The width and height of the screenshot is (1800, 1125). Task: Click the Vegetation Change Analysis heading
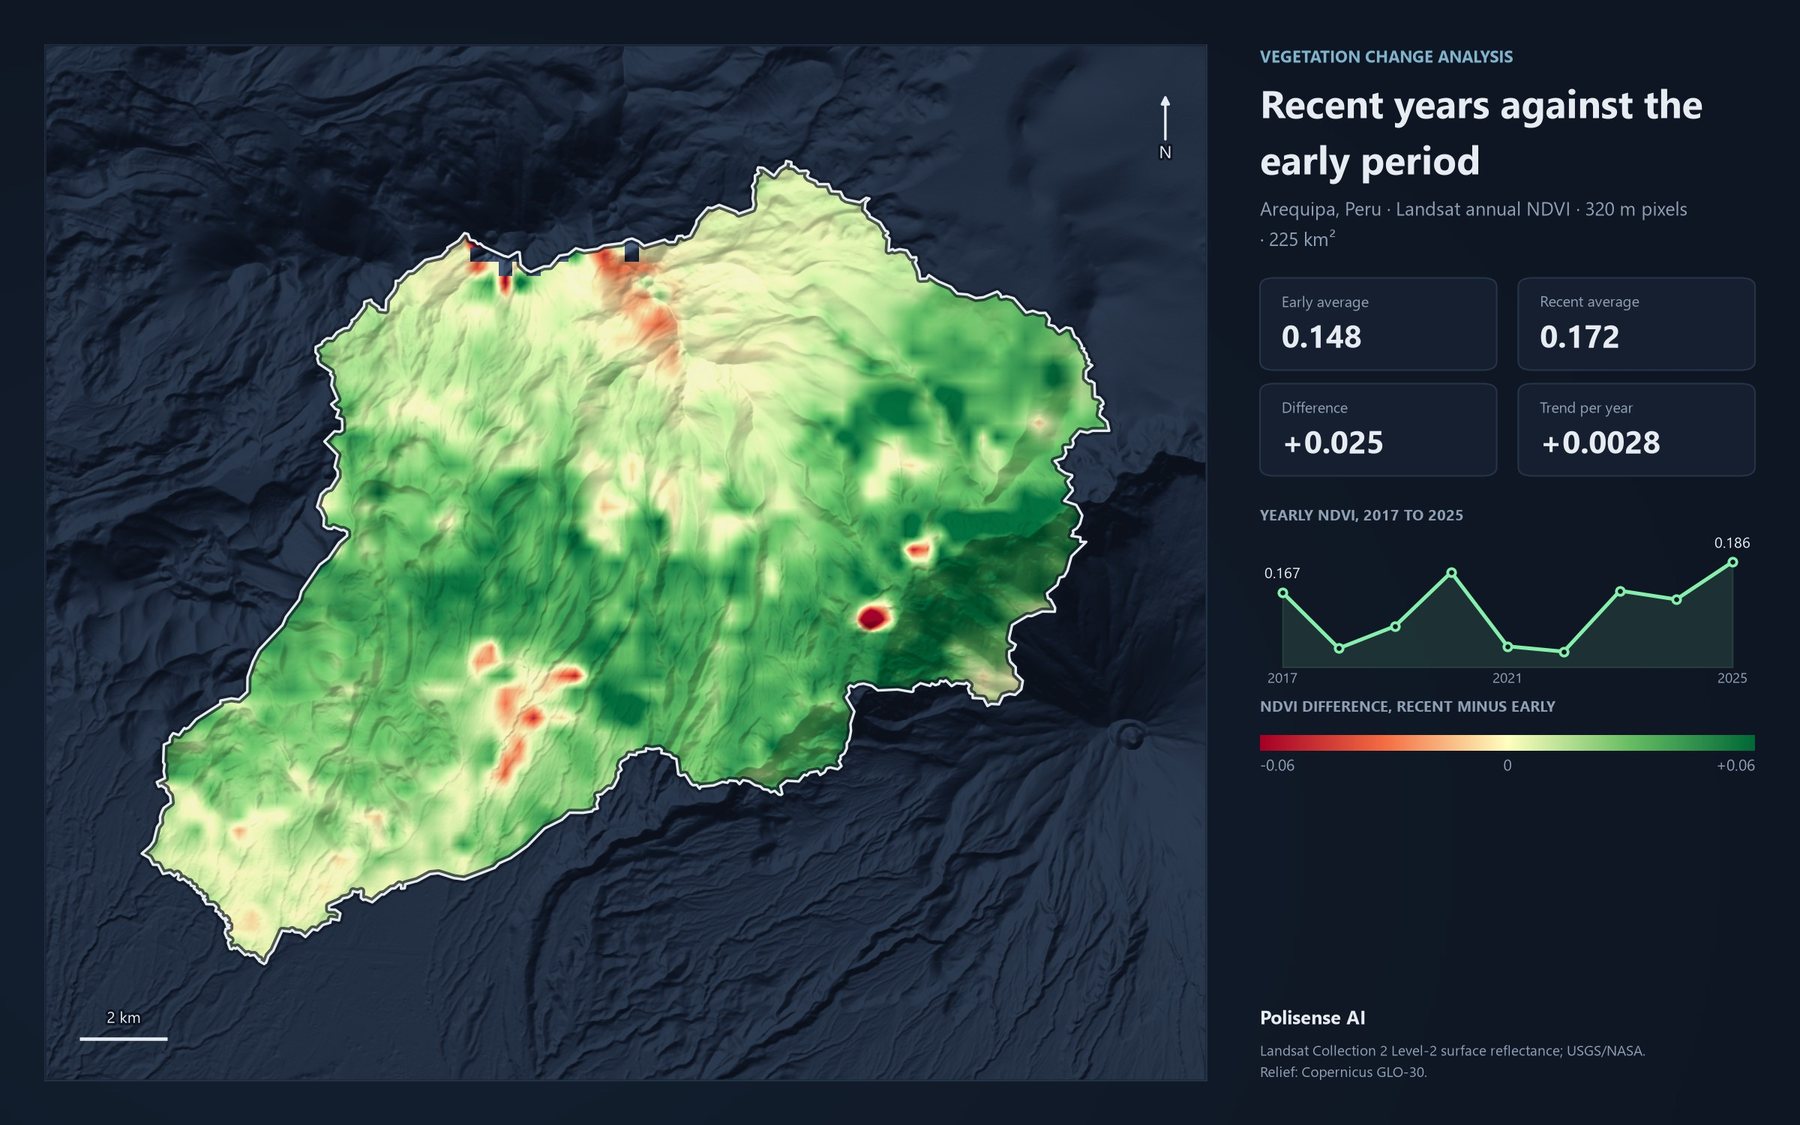coord(1386,57)
